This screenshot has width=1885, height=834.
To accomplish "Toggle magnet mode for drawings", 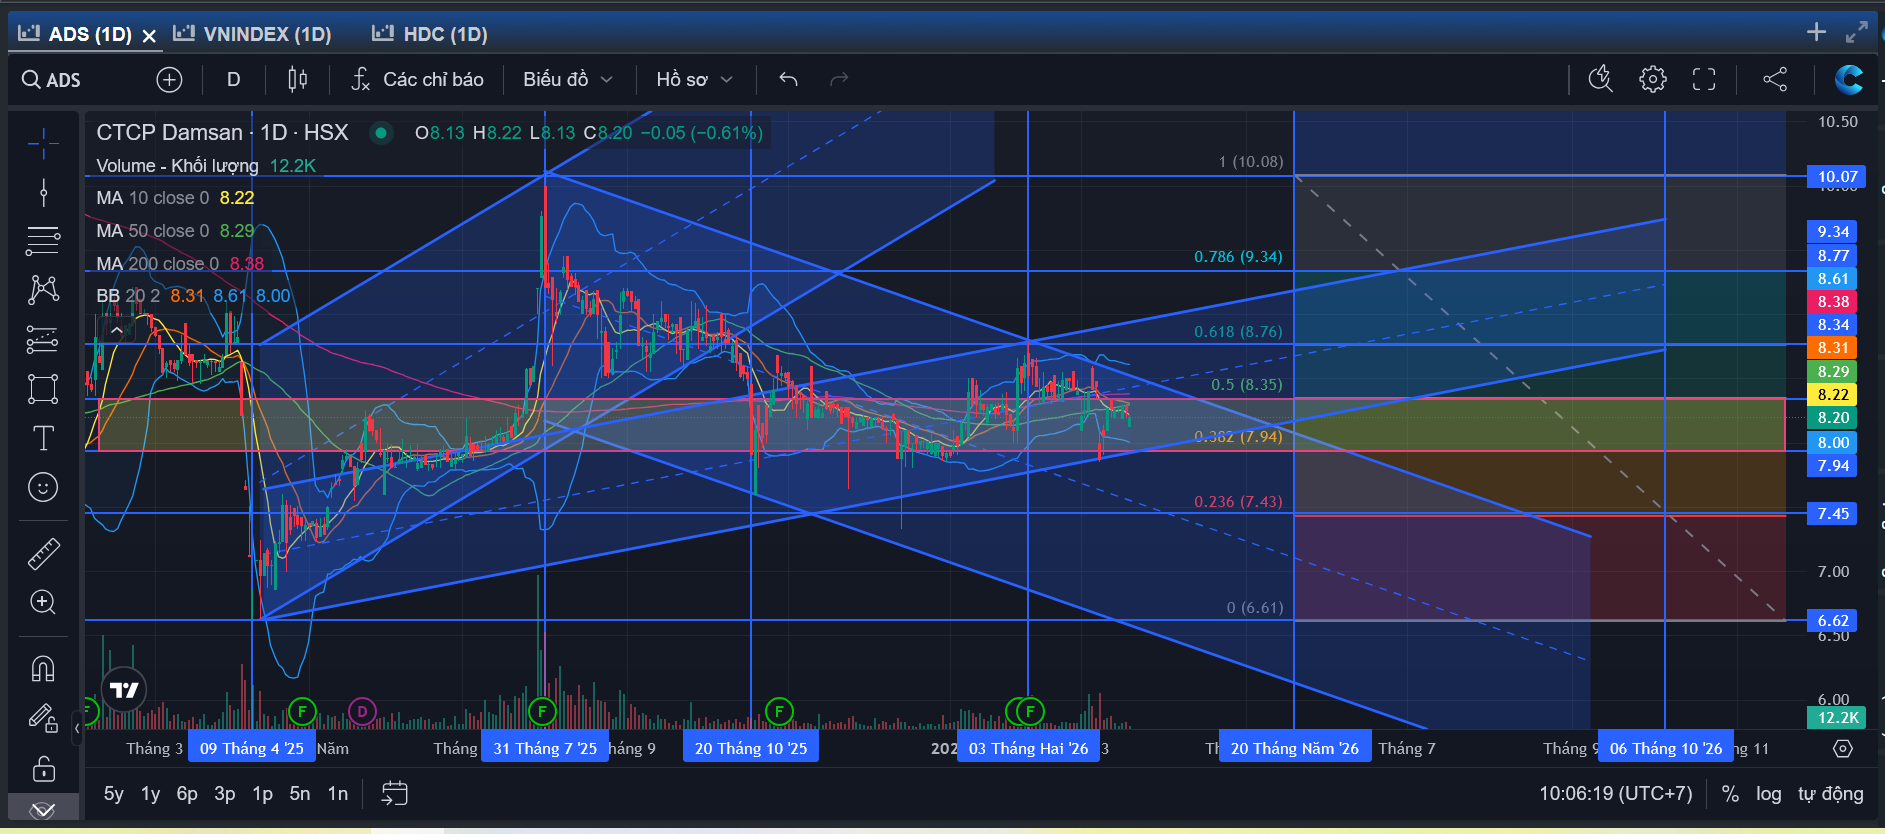I will 43,668.
